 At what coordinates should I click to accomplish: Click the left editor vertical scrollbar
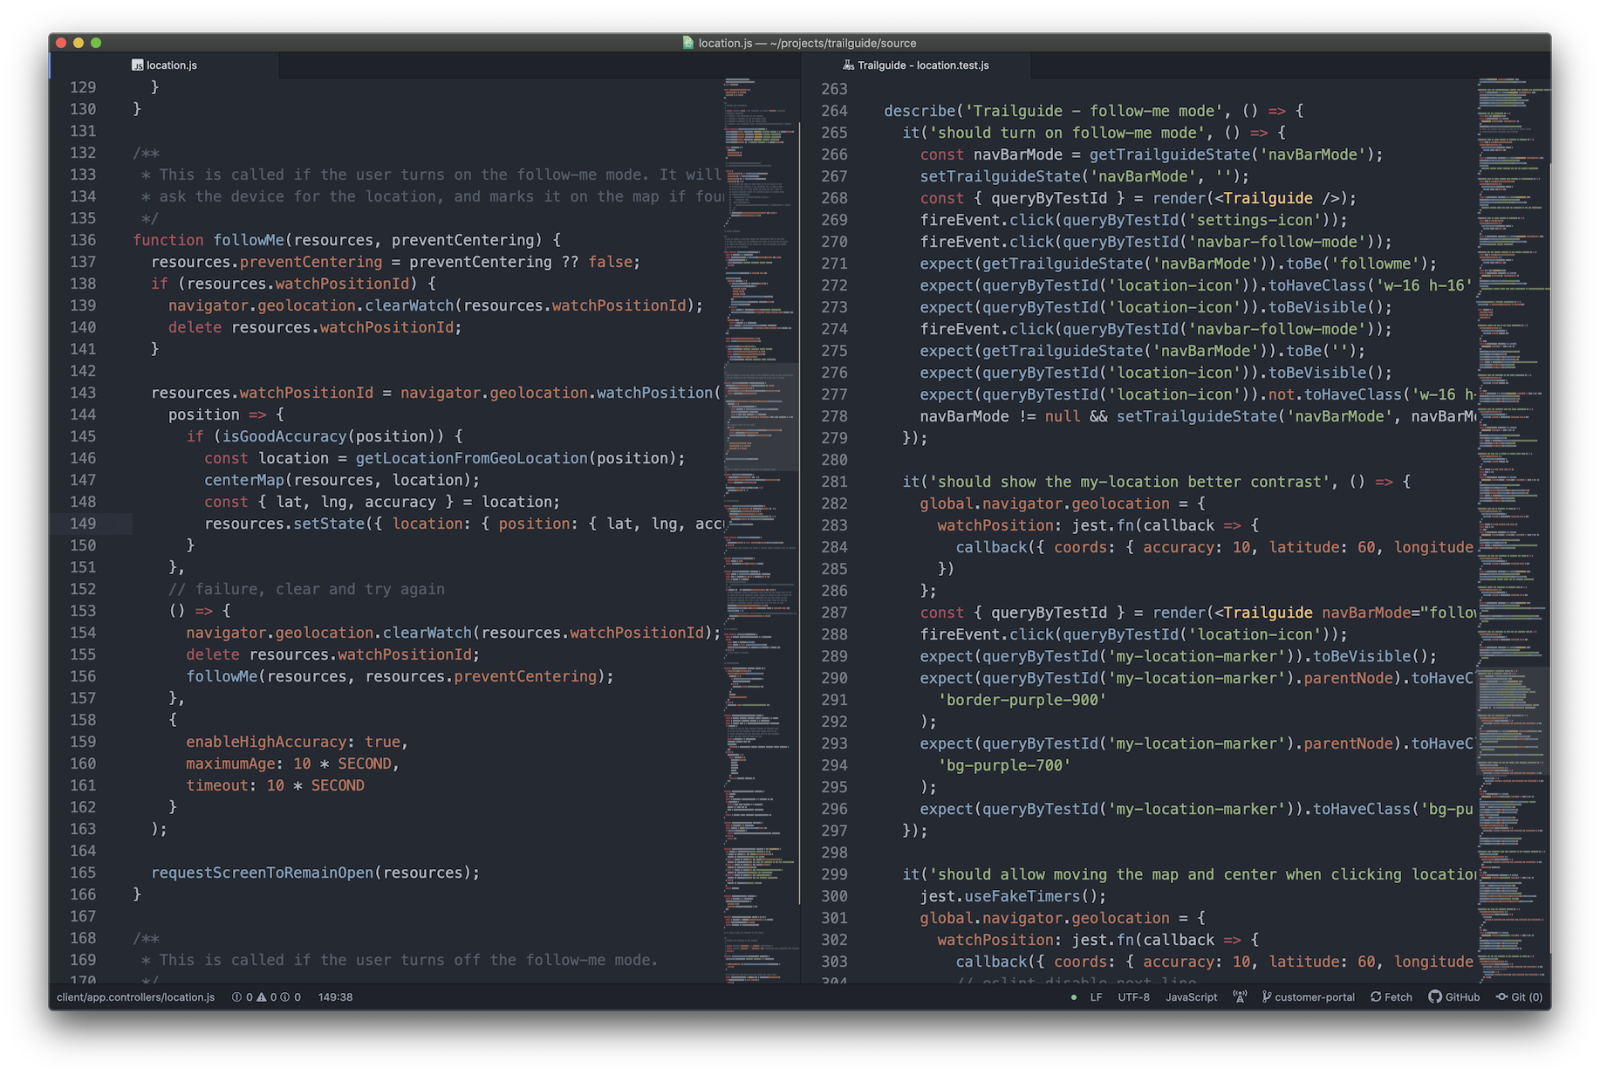click(x=800, y=513)
